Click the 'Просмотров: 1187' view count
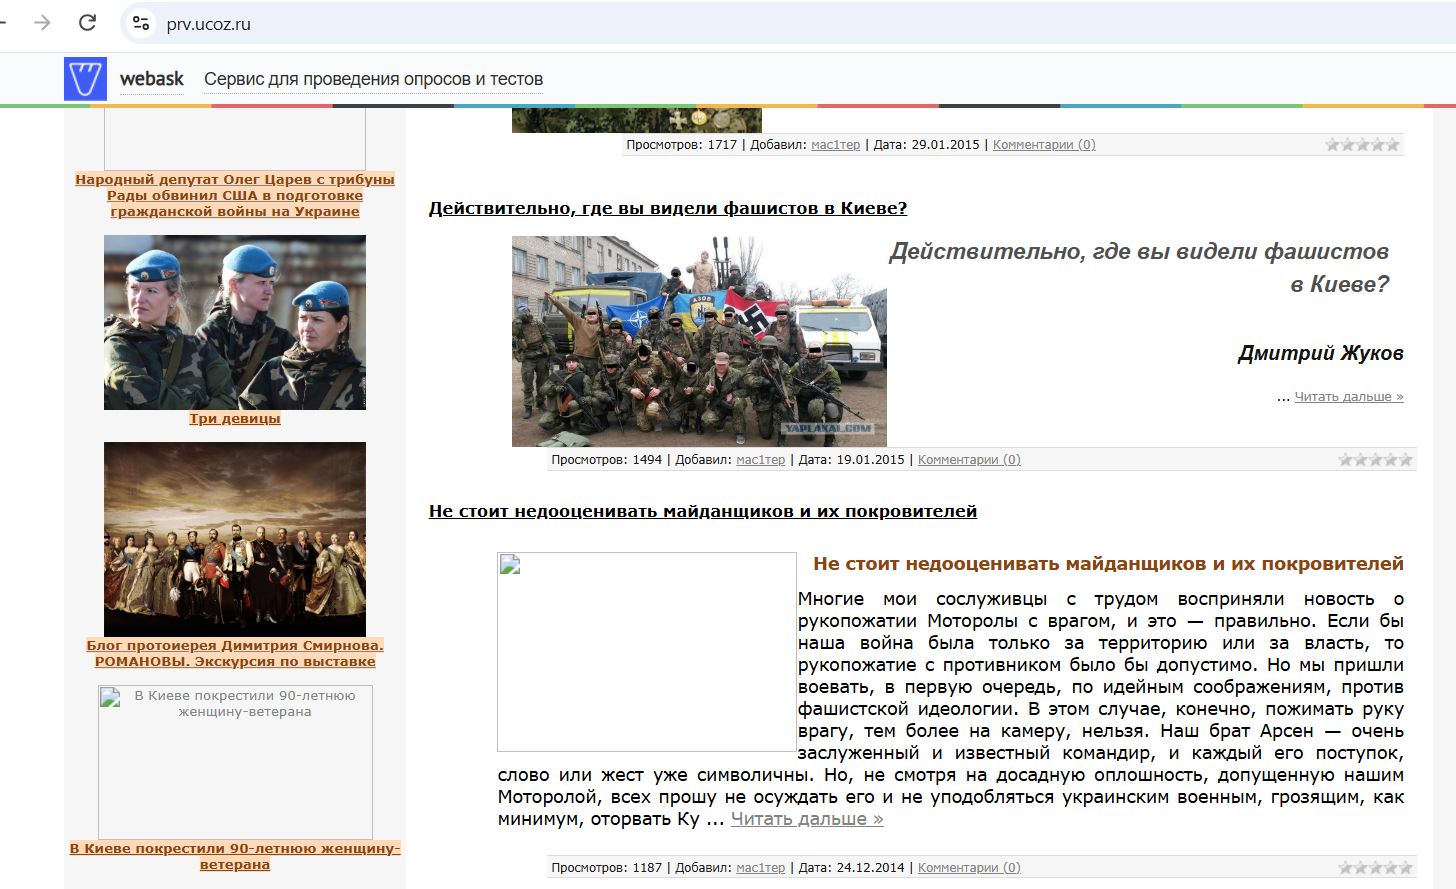The image size is (1456, 889). coord(606,868)
